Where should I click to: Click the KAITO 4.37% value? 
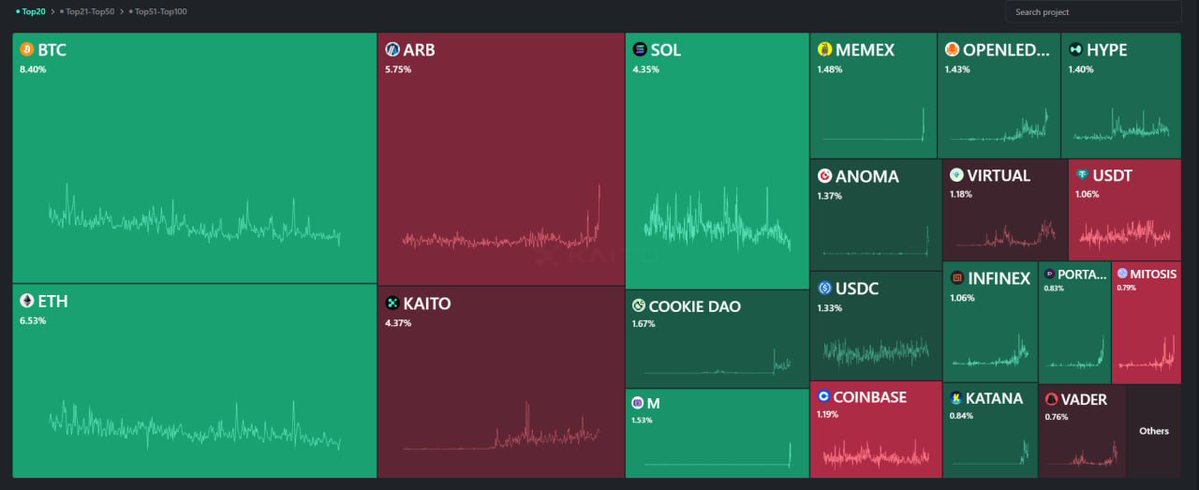click(x=398, y=323)
